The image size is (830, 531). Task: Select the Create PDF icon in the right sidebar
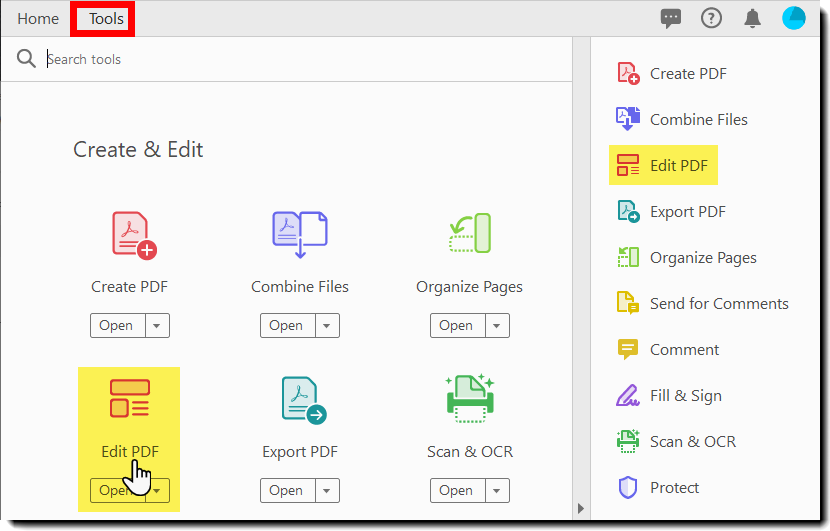point(628,73)
